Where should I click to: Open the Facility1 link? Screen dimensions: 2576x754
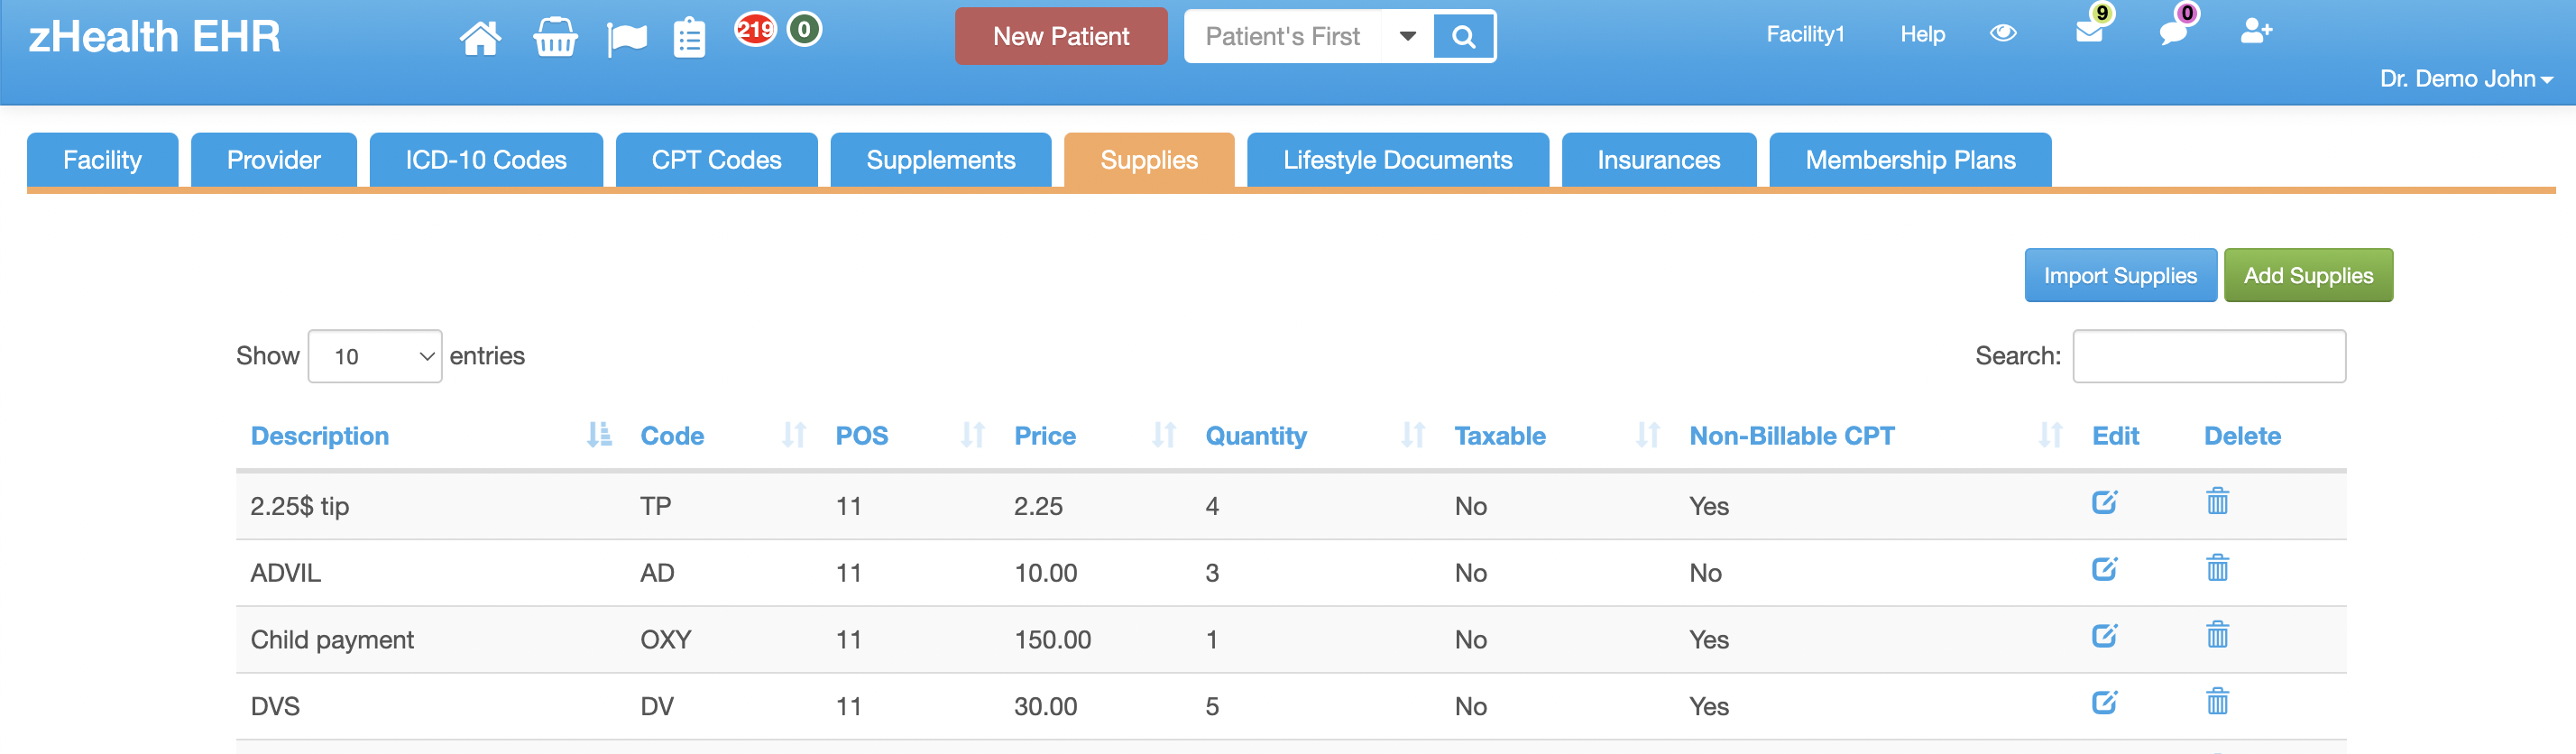(x=1805, y=34)
